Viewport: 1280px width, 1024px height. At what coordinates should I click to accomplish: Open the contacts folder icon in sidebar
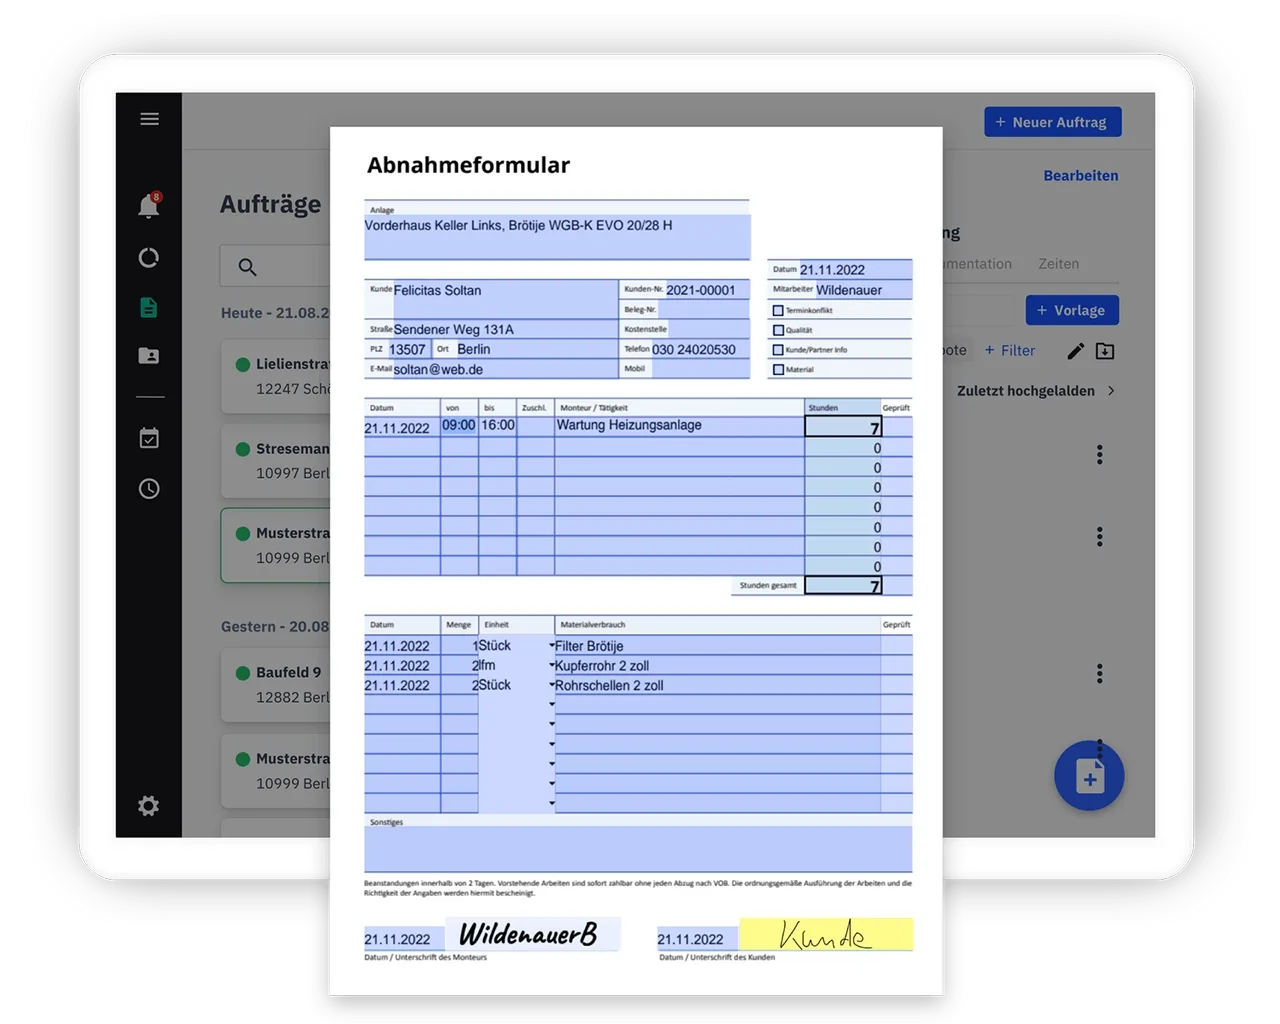coord(149,356)
